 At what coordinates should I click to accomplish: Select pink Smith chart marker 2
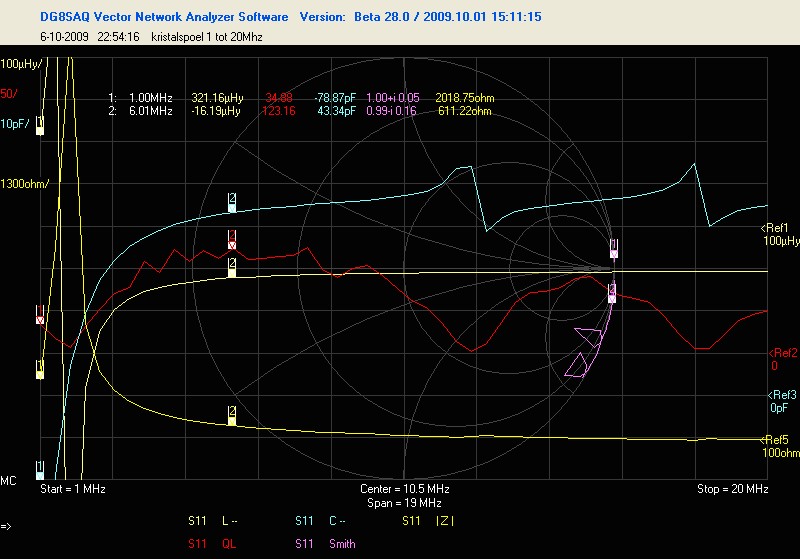[612, 293]
